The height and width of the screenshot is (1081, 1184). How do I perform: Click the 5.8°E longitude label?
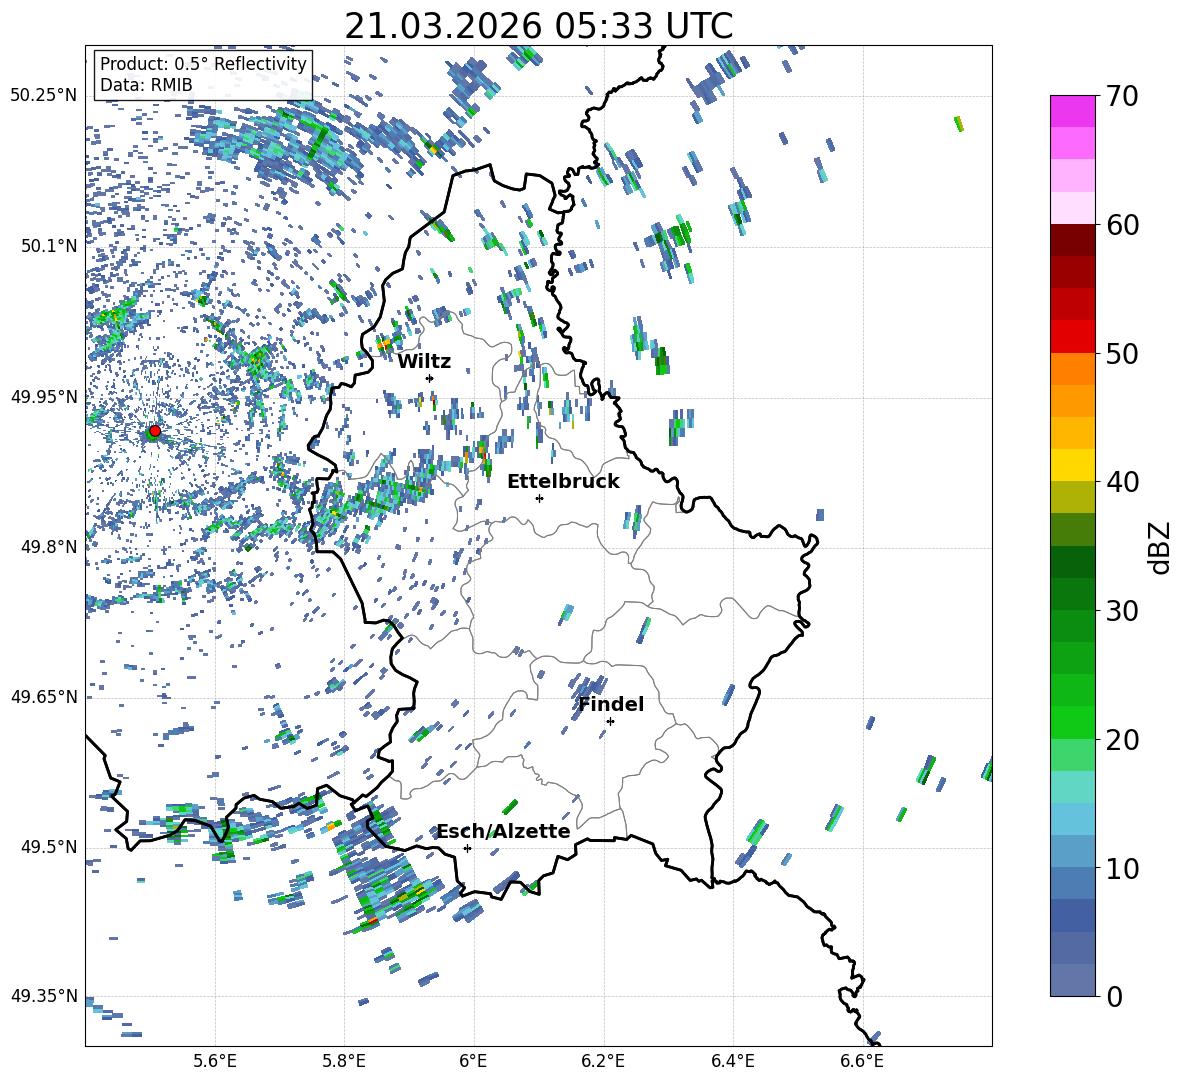pyautogui.click(x=344, y=1062)
